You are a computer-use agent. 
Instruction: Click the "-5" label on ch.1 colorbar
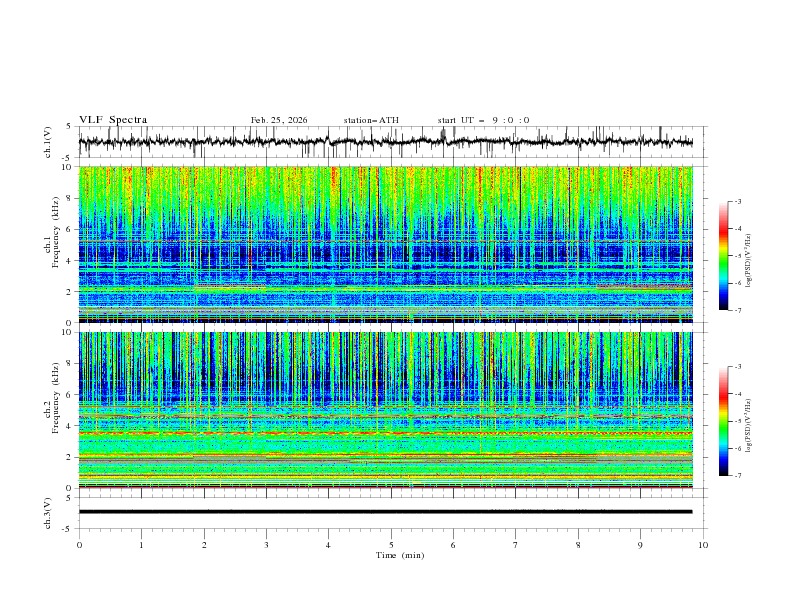738,256
